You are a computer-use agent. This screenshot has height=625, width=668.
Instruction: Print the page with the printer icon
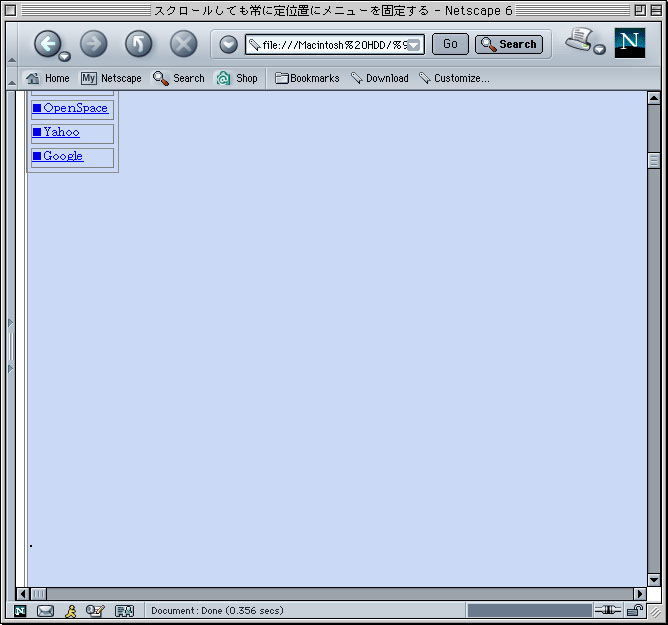click(579, 40)
